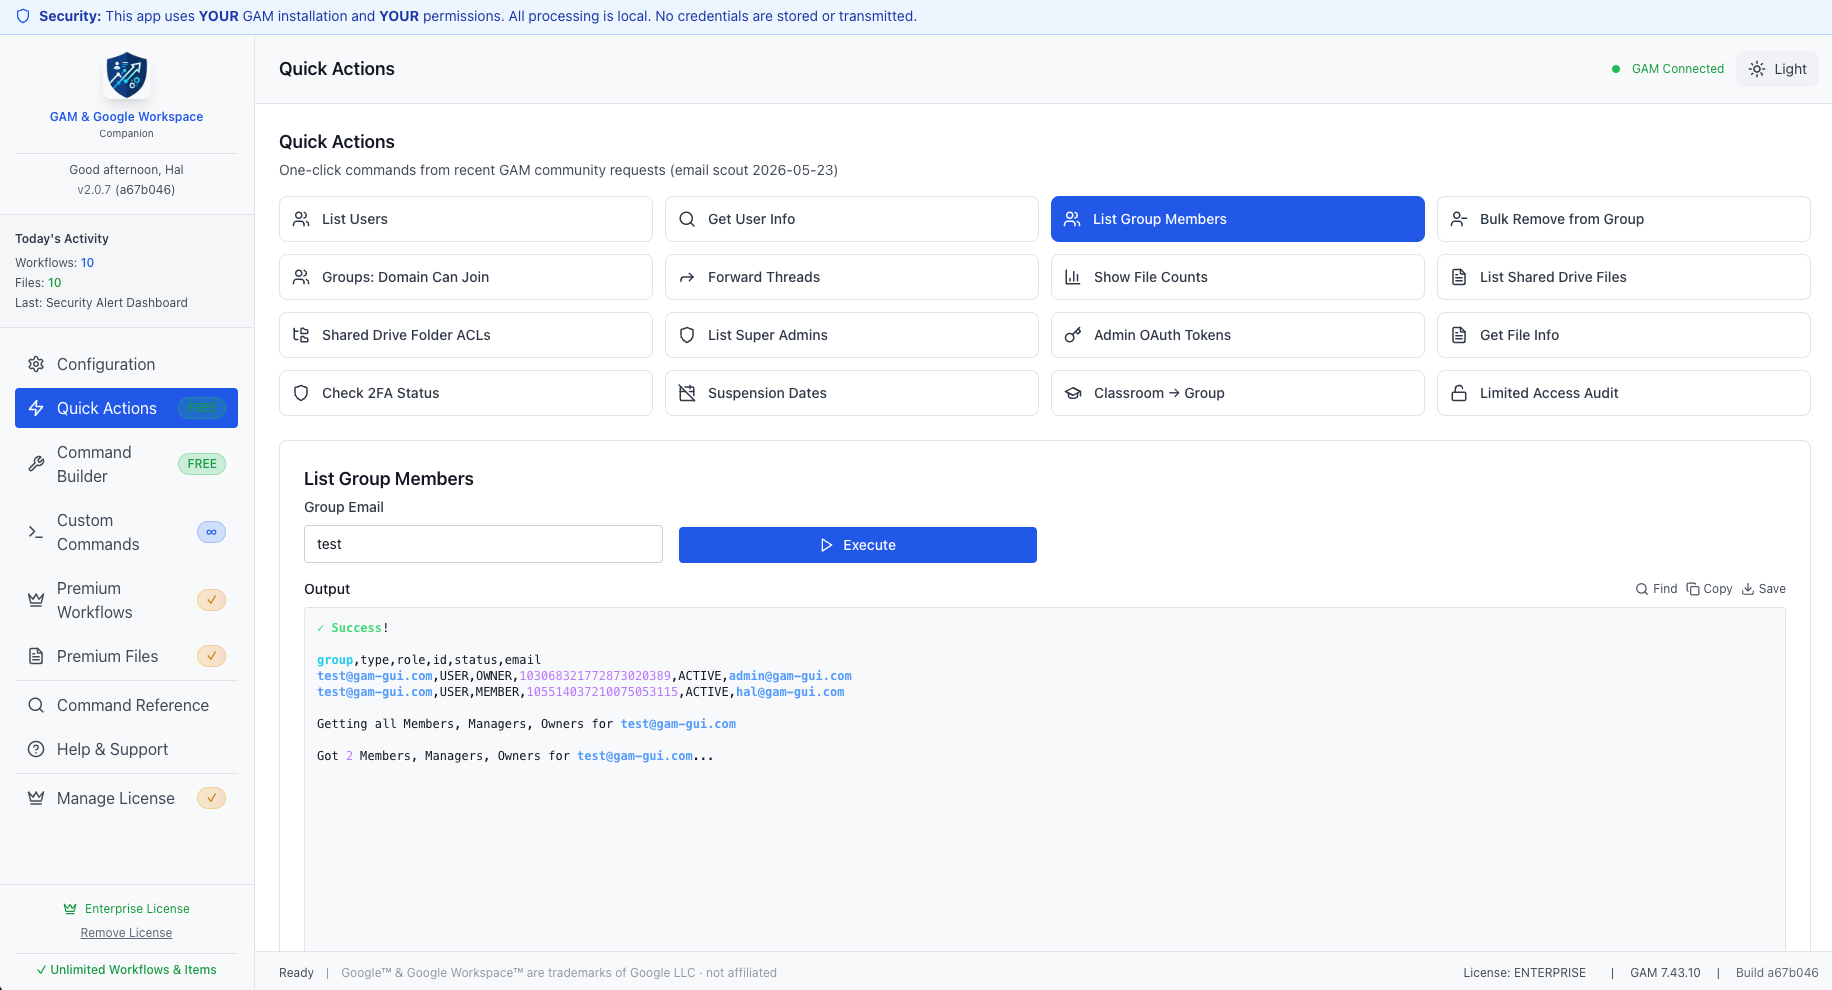Click the Copy icon above output
This screenshot has width=1832, height=990.
tap(1693, 589)
